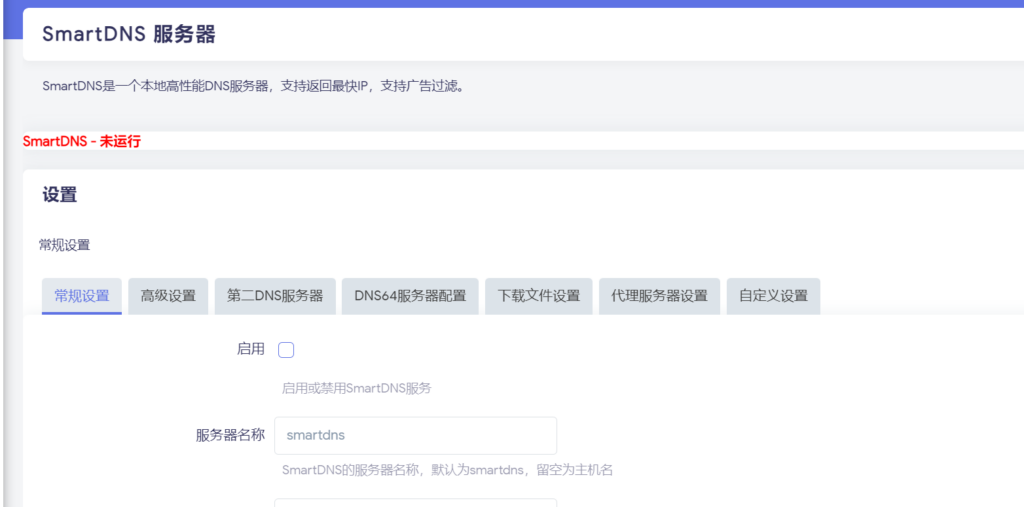This screenshot has width=1024, height=507.
Task: Click the 服务器名称 input field with smartdns
Action: pos(415,436)
